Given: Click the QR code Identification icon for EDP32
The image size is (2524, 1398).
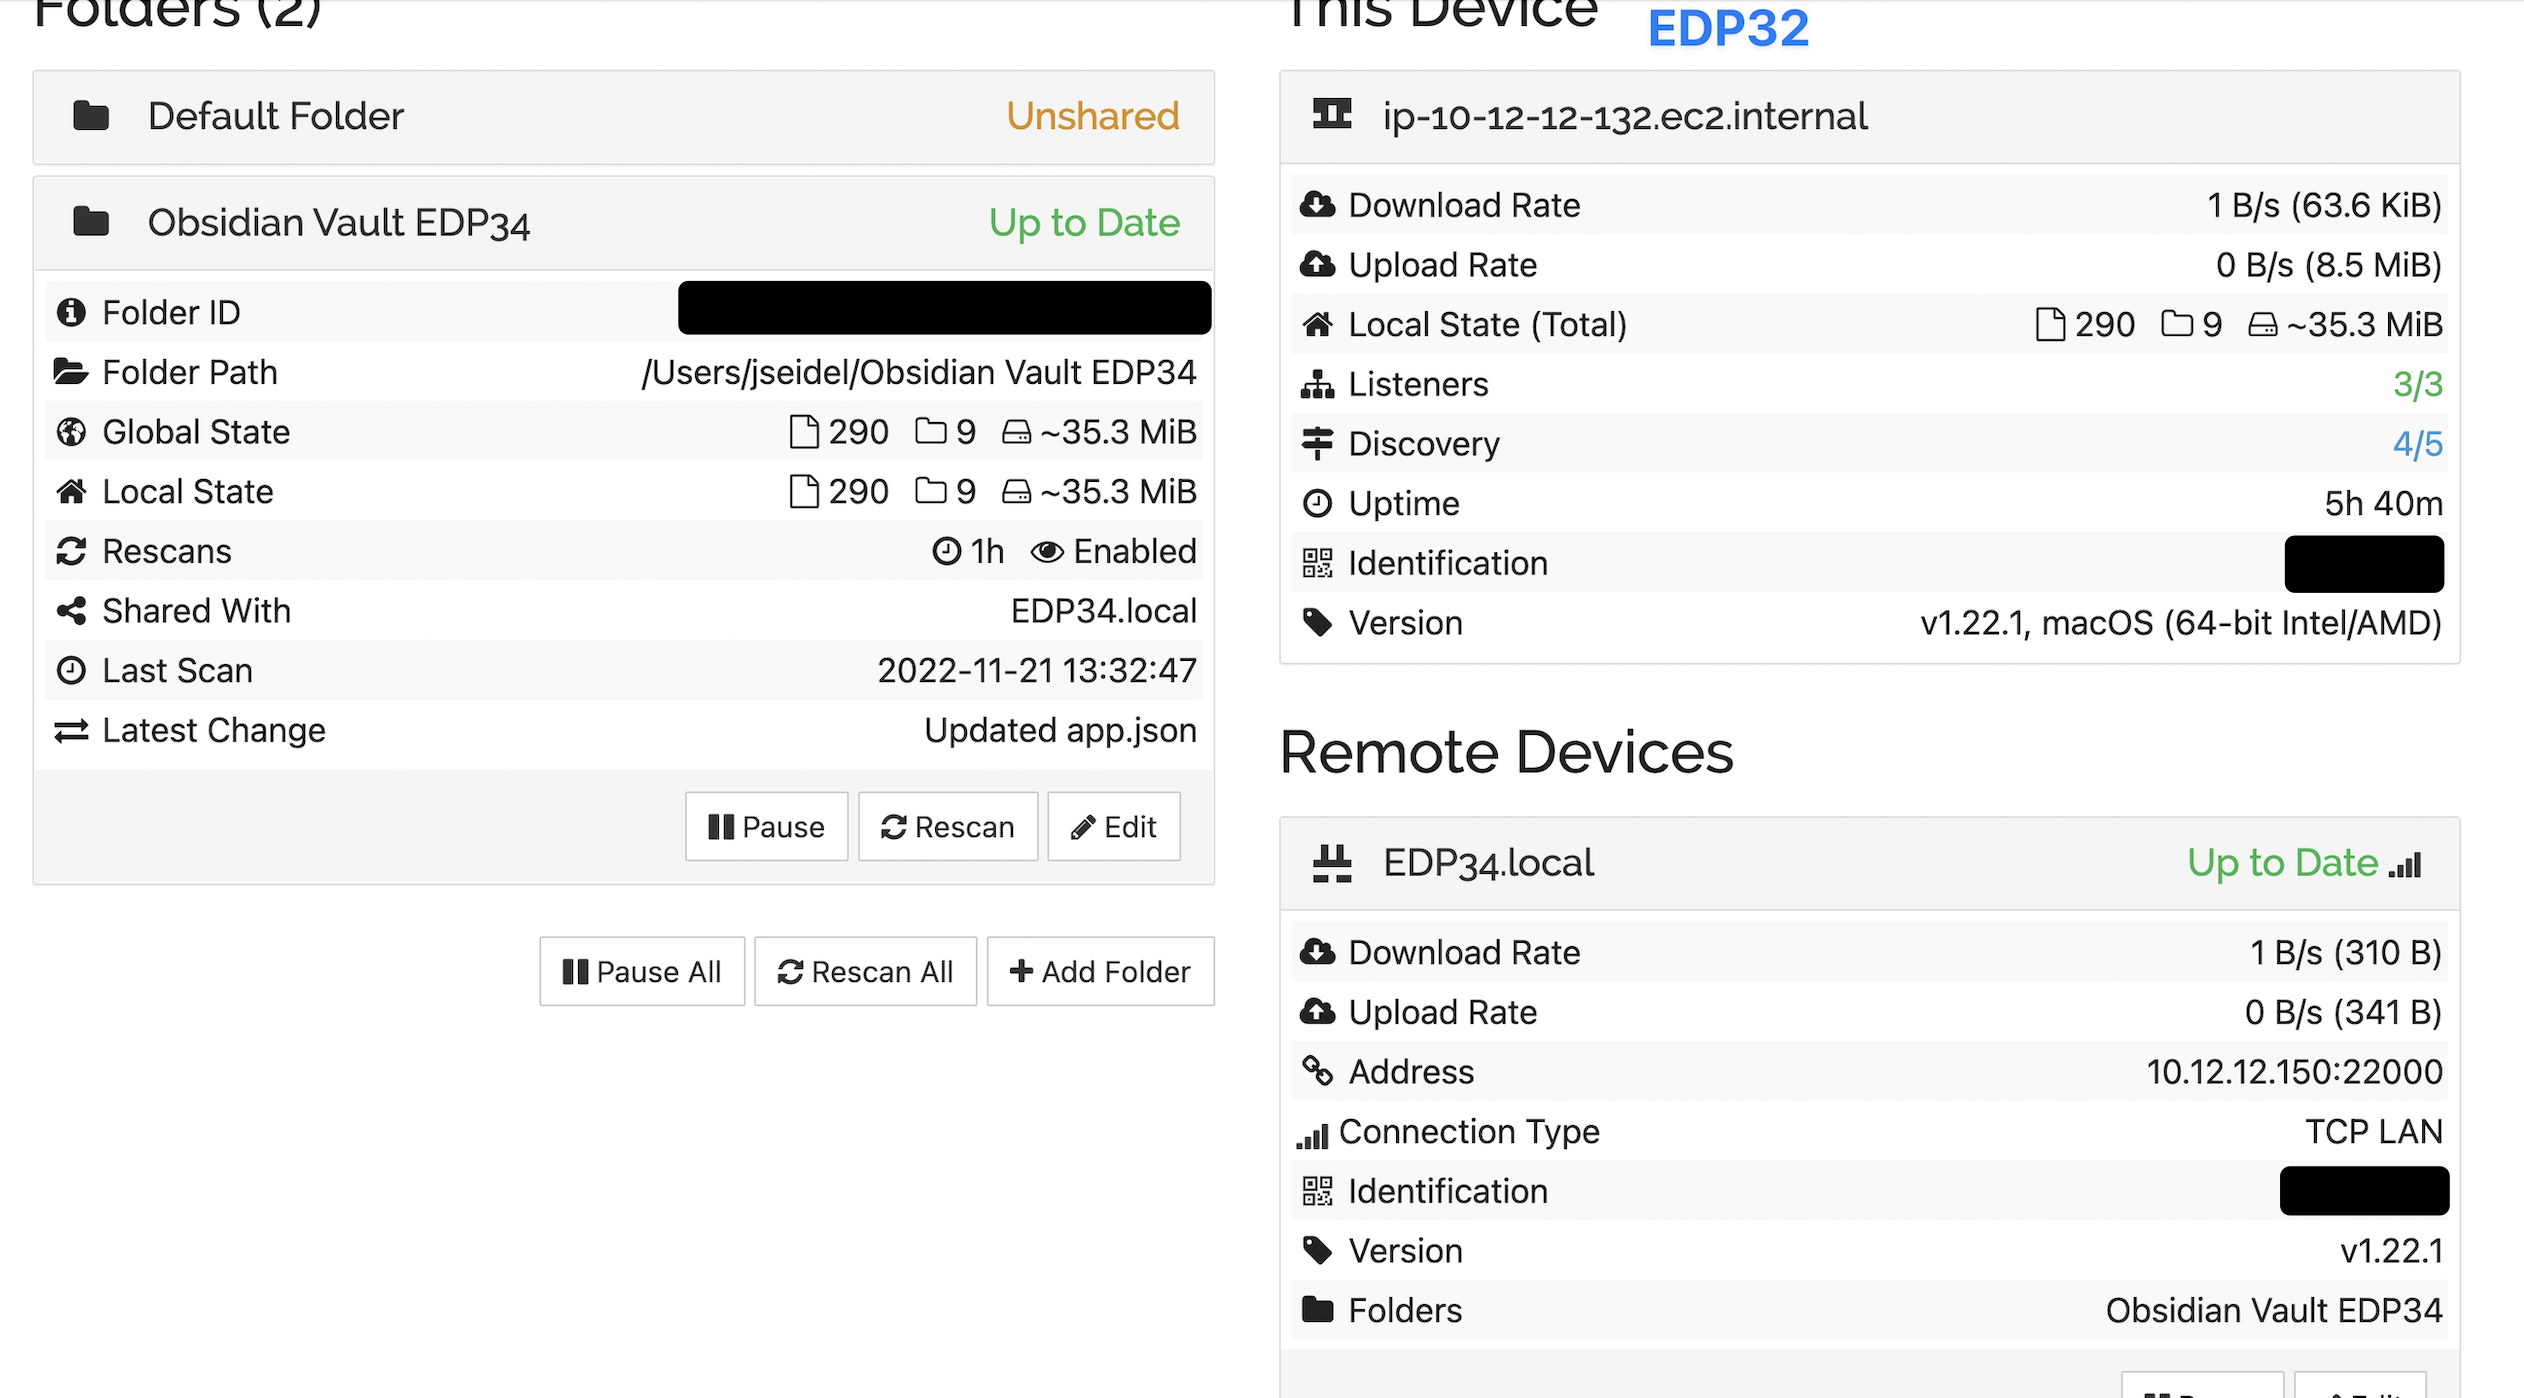Looking at the screenshot, I should 1318,563.
